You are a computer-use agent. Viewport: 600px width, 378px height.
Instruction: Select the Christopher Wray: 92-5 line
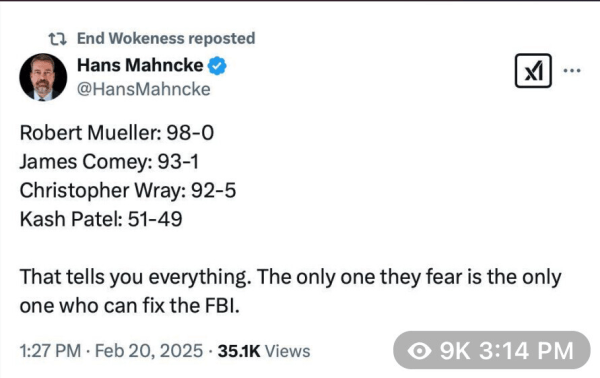pyautogui.click(x=128, y=191)
